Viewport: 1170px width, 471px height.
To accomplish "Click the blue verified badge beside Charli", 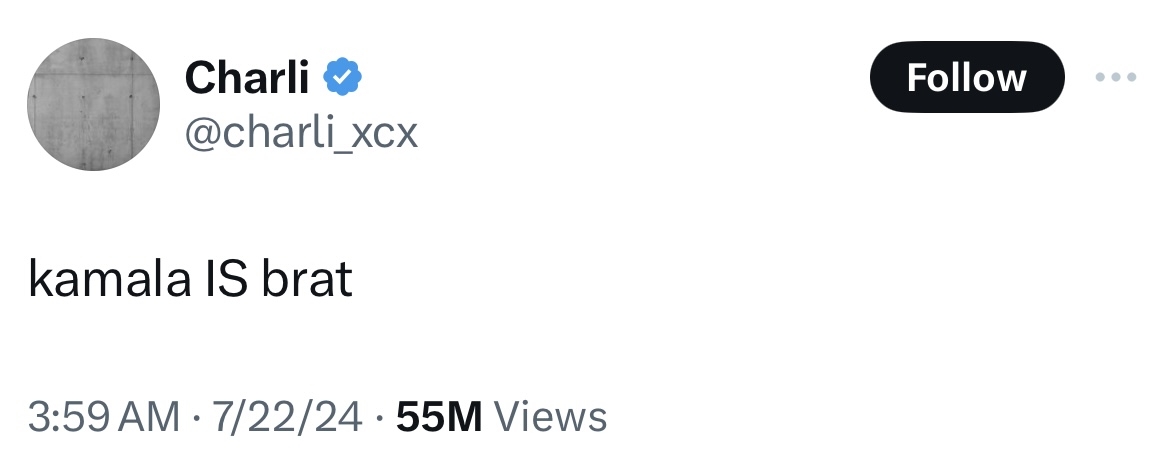I will 343,77.
